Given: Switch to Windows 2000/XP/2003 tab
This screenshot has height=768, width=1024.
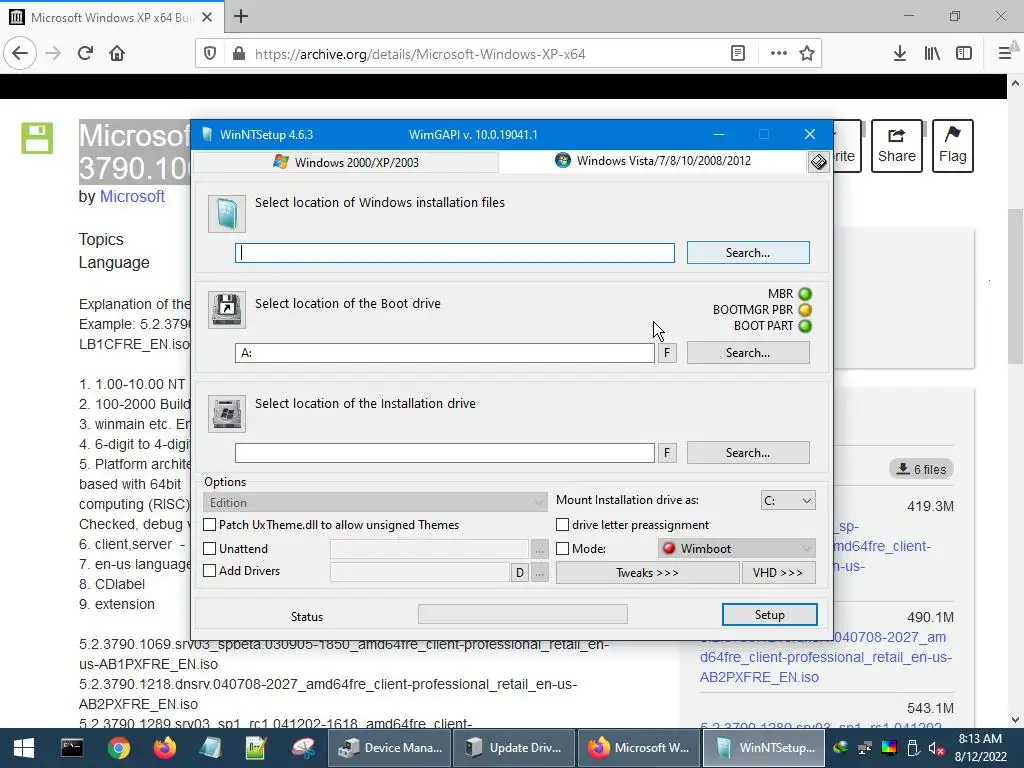Looking at the screenshot, I should [x=346, y=162].
